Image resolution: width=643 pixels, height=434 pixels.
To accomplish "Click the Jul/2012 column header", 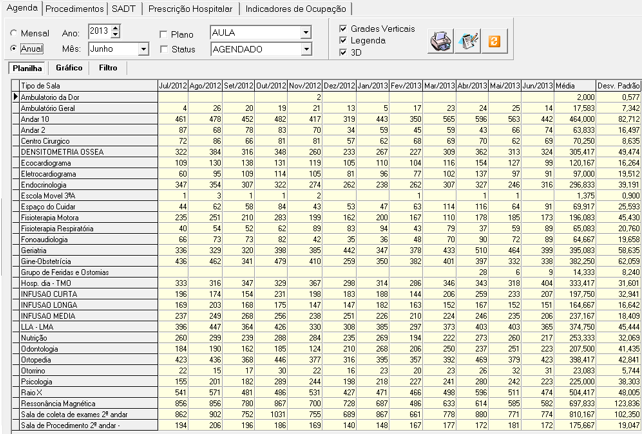I will click(173, 86).
